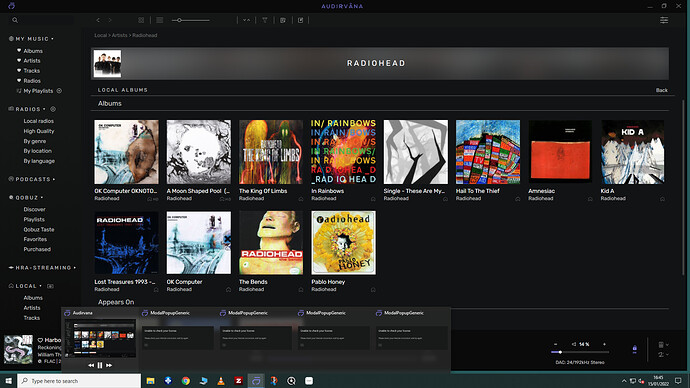Image resolution: width=690 pixels, height=388 pixels.
Task: Select Radios under My Music
Action: [x=32, y=81]
